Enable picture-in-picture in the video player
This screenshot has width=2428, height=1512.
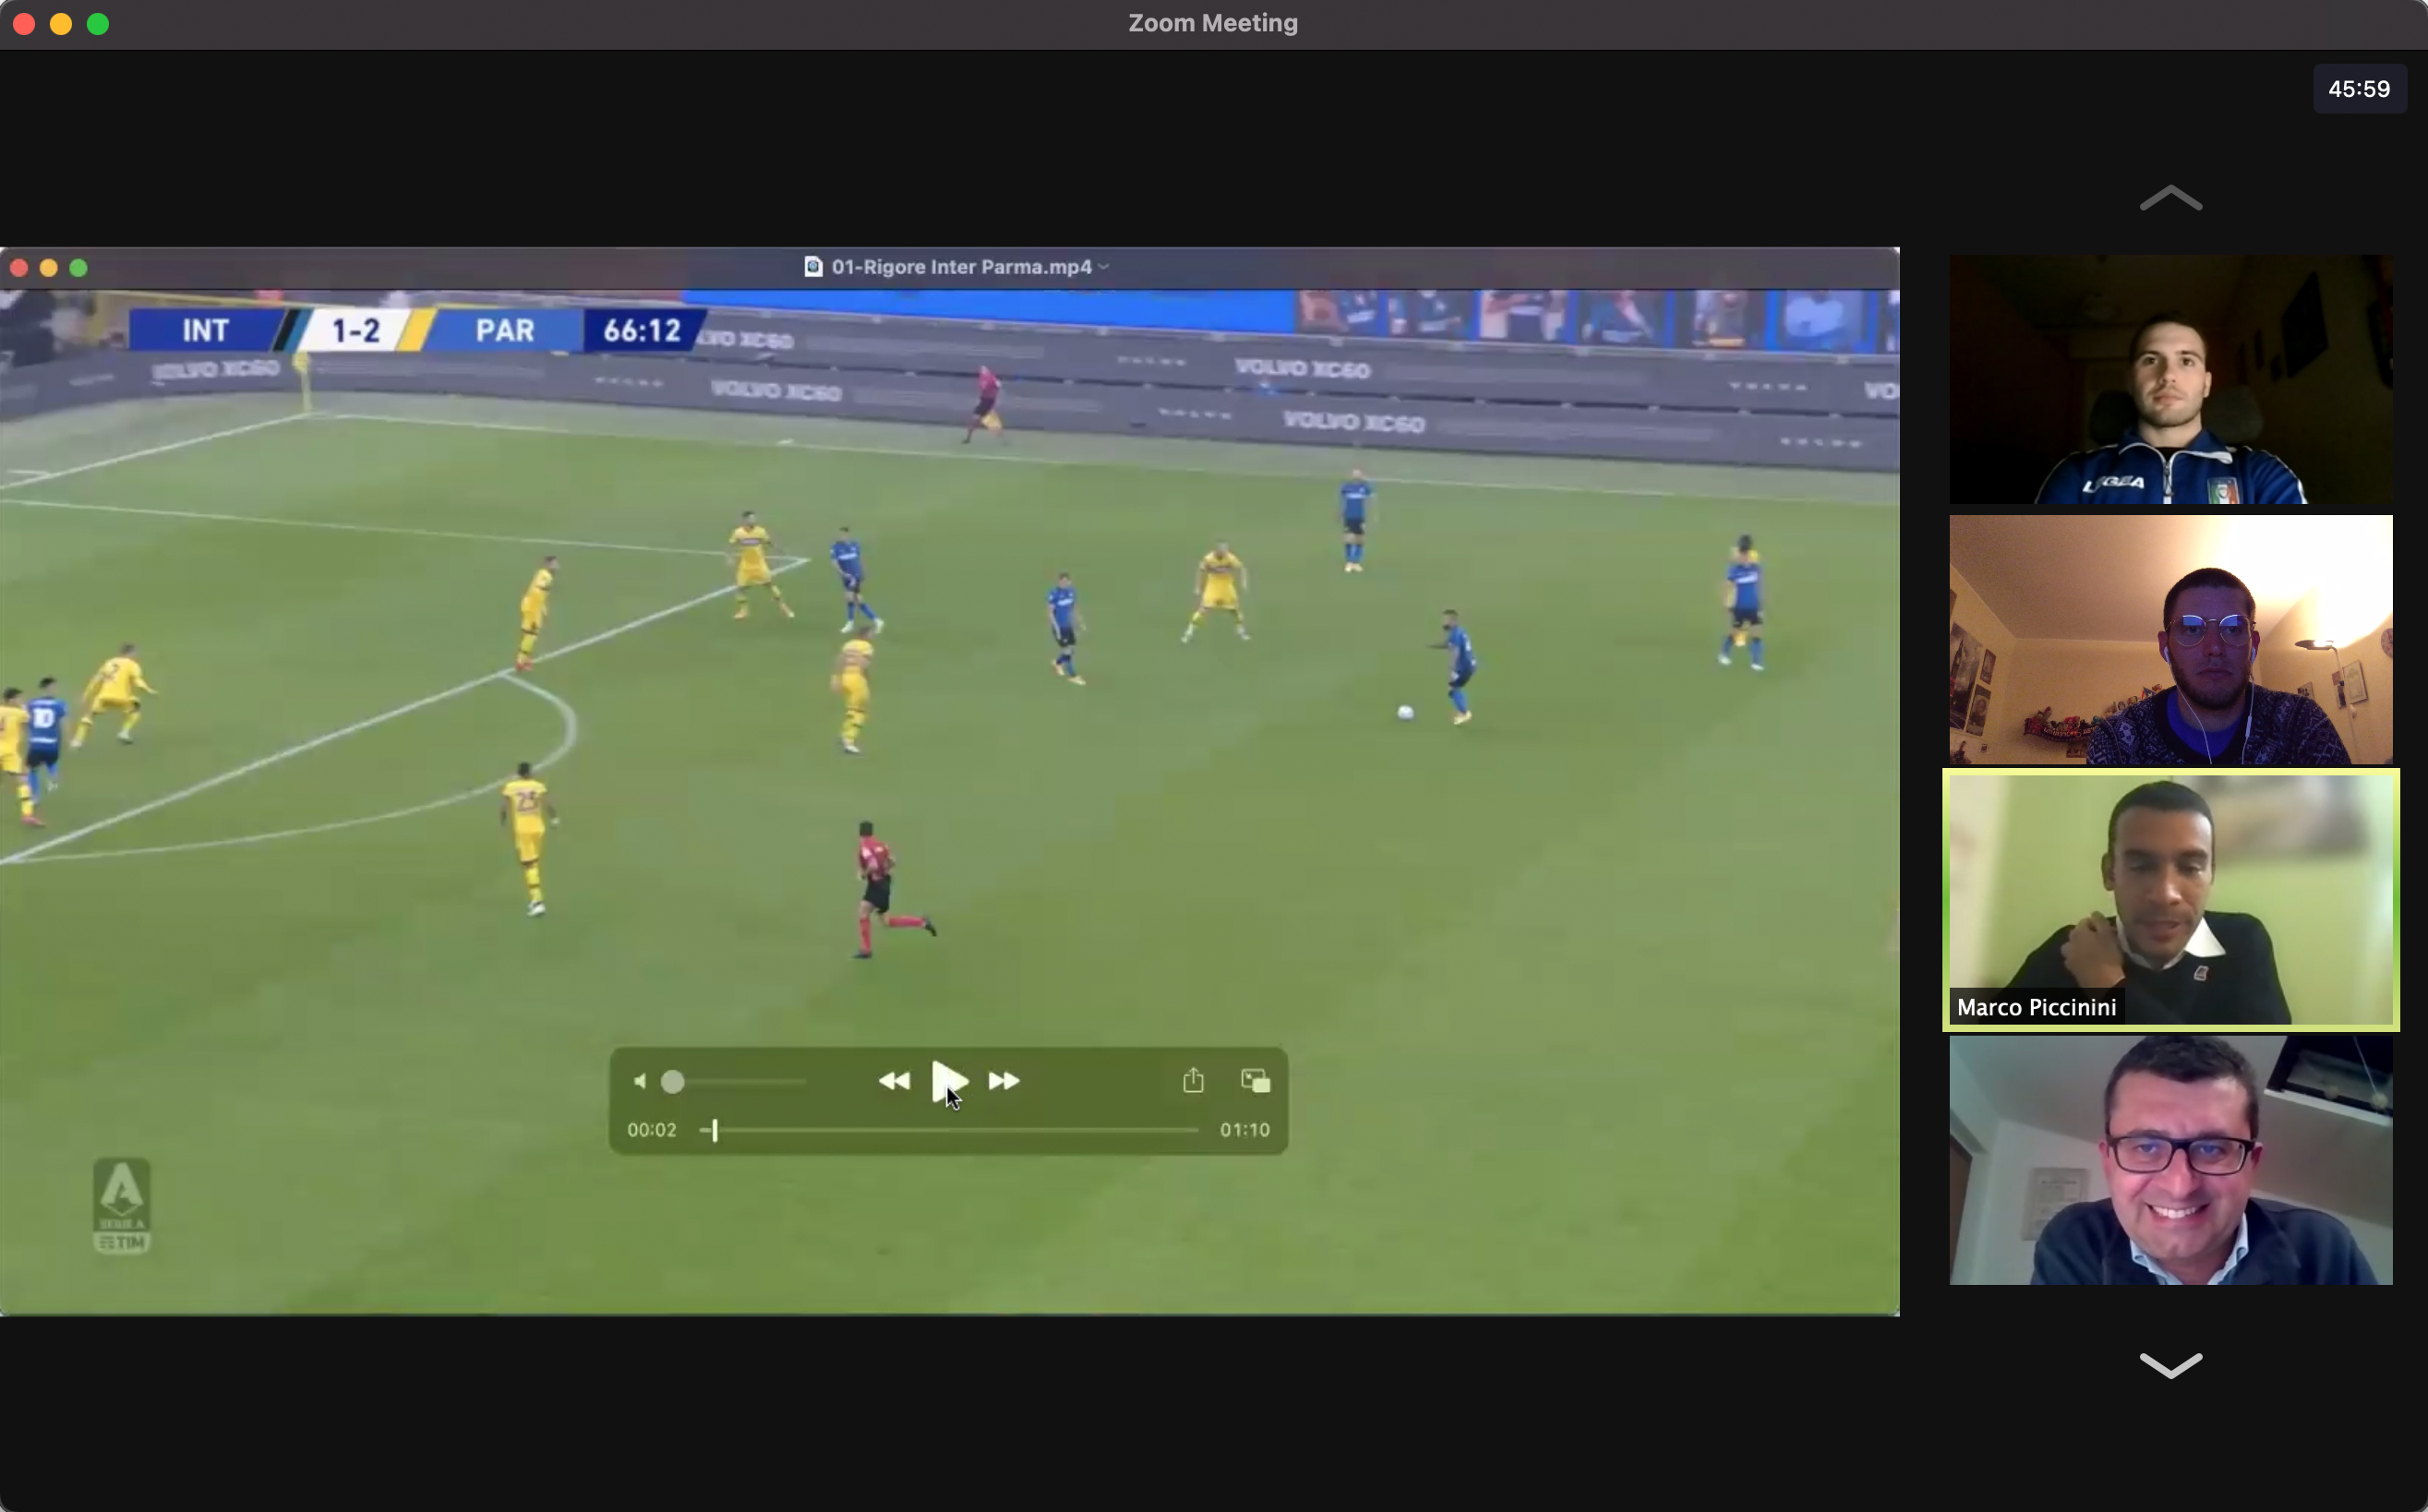[1255, 1080]
